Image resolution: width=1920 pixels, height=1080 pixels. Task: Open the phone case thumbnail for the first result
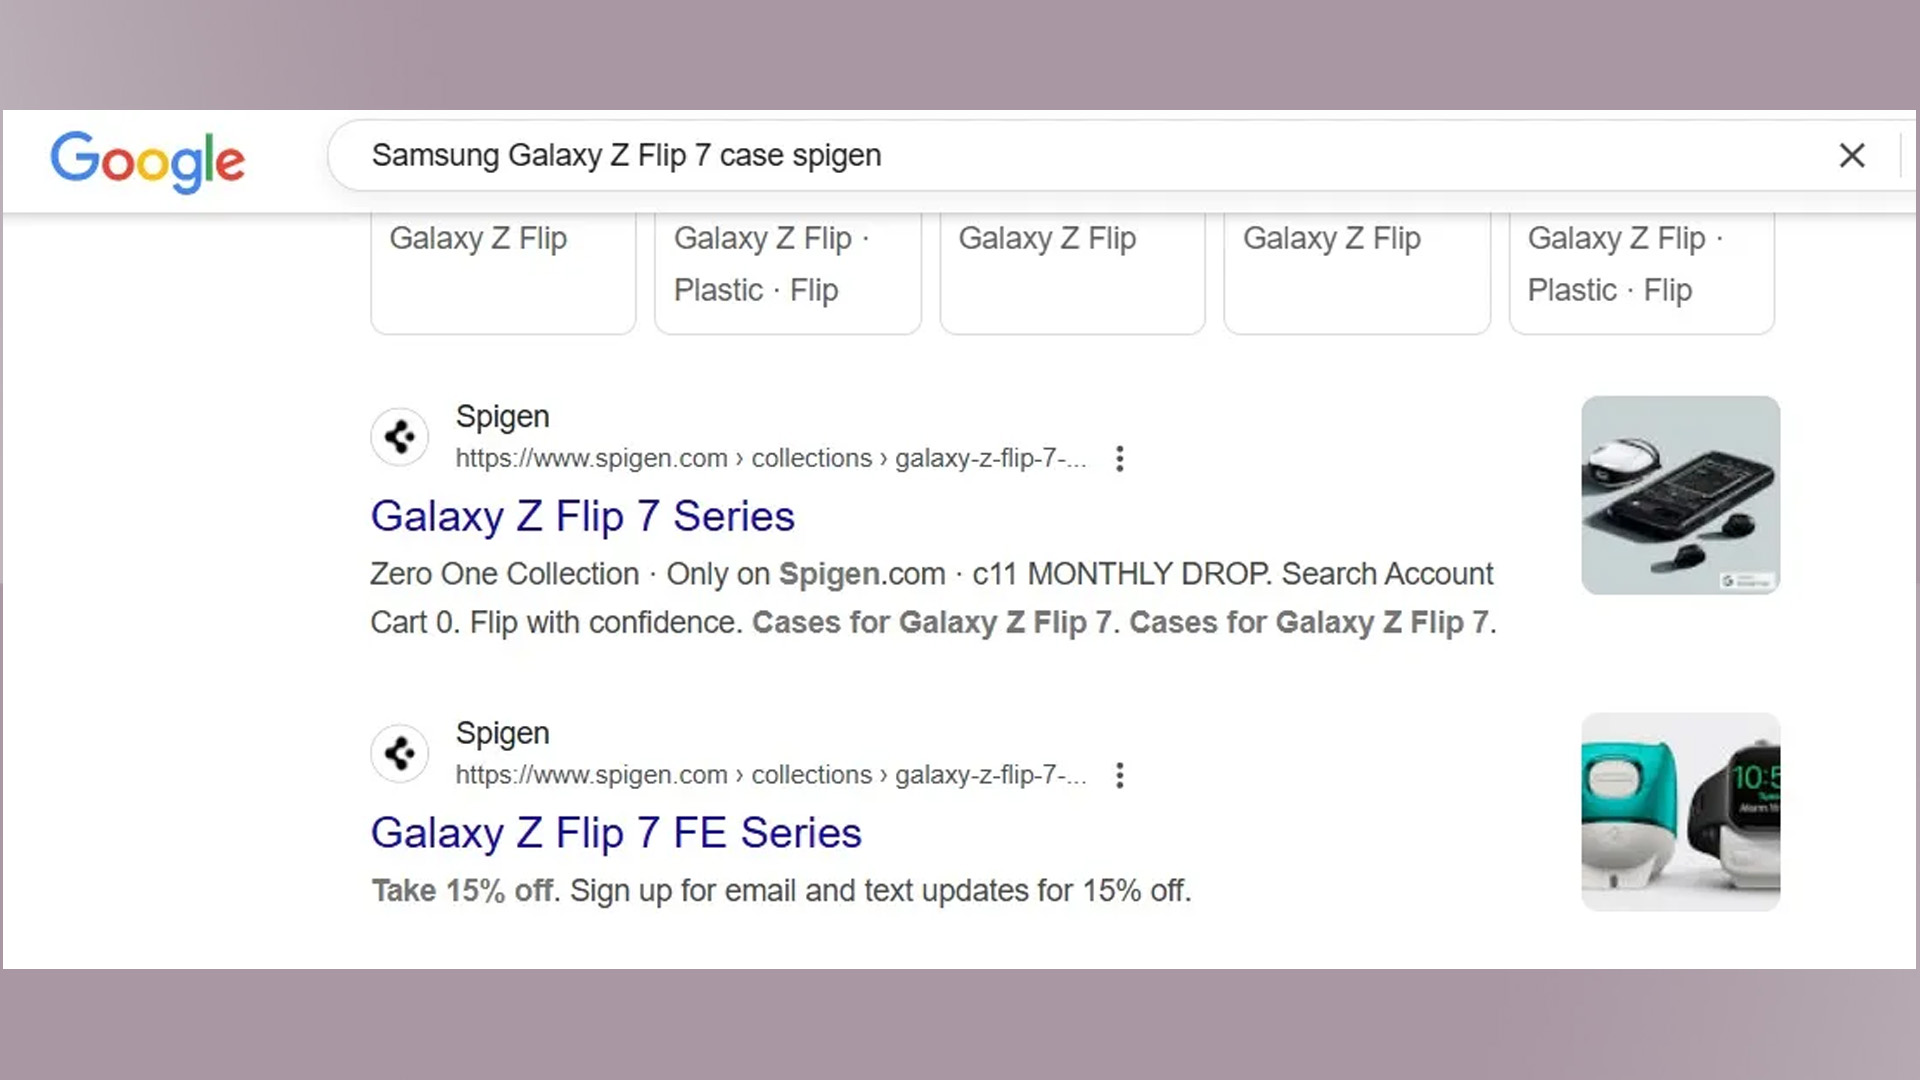pyautogui.click(x=1680, y=495)
